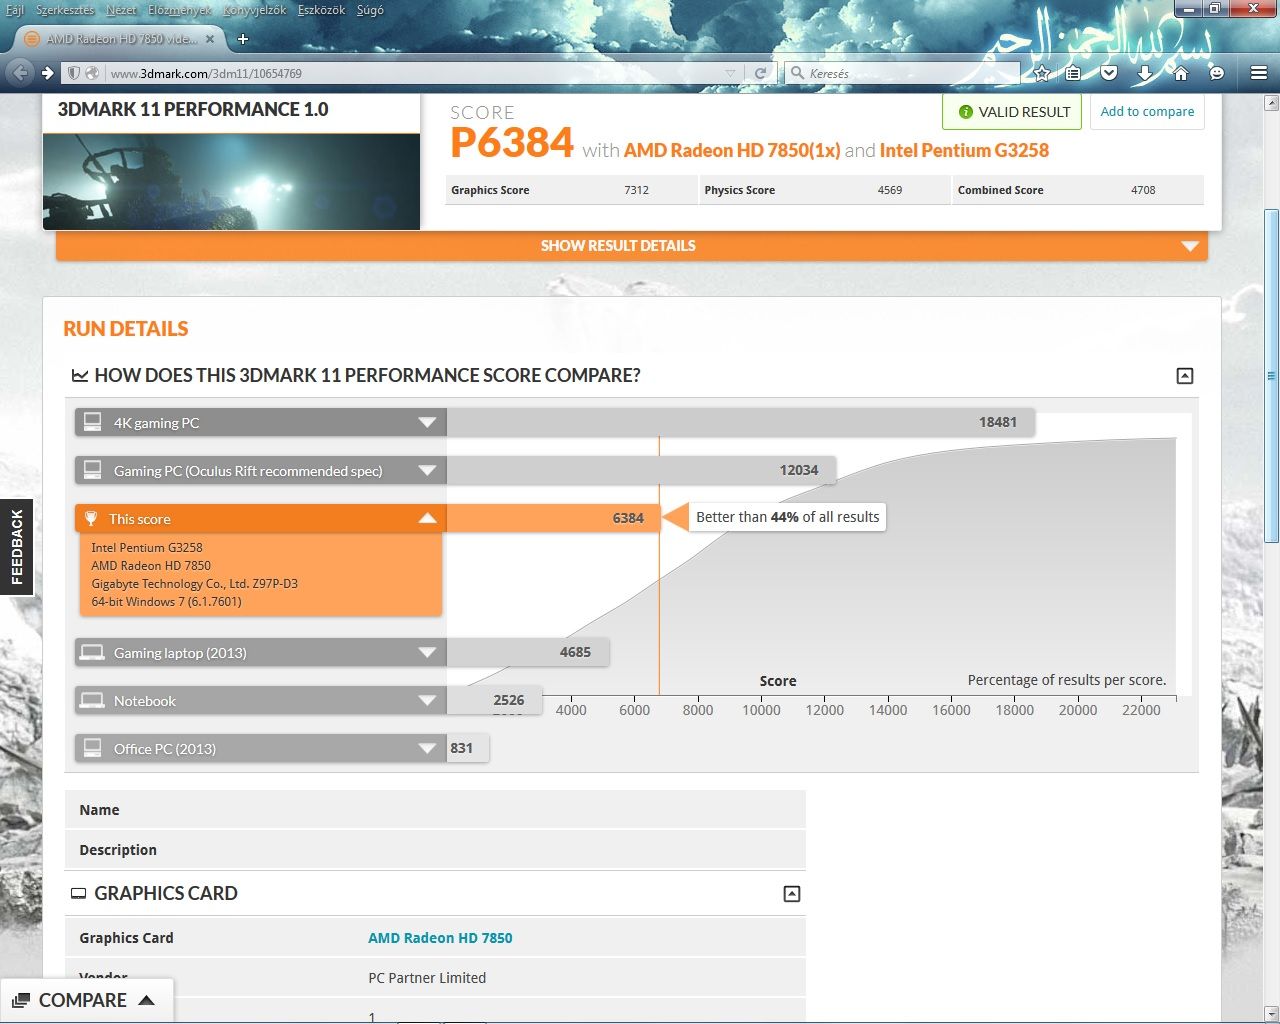Click the benchmark scene thumbnail image
The image size is (1280, 1024).
tap(231, 181)
